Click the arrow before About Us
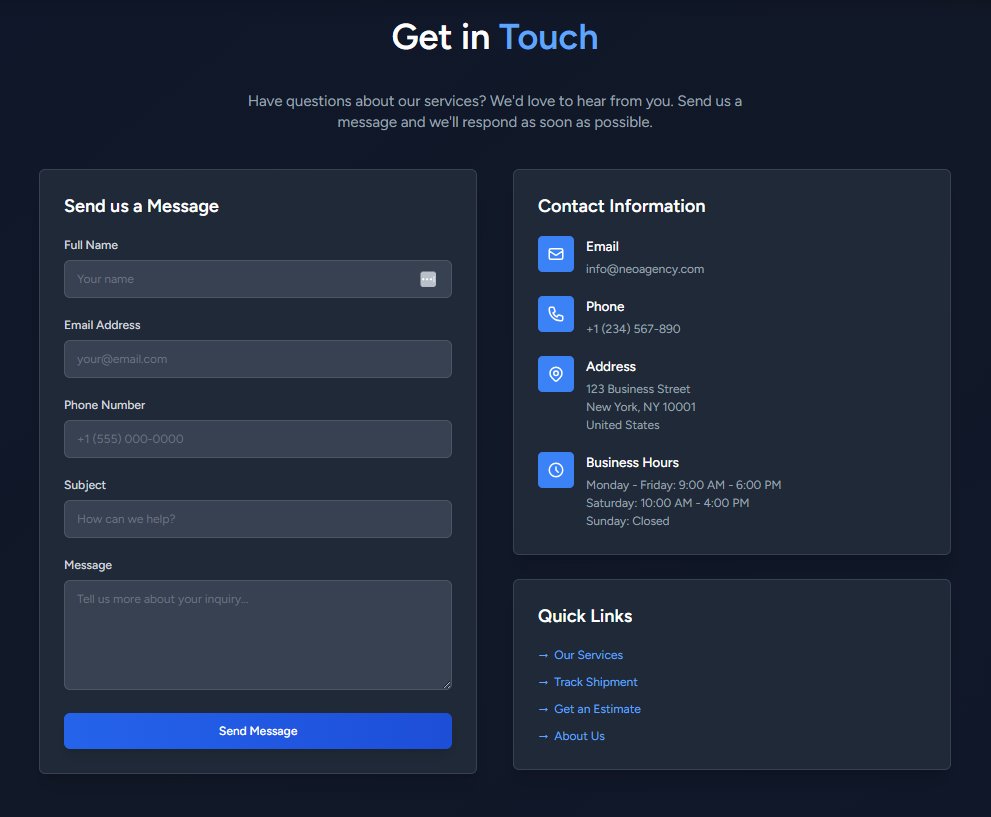Viewport: 991px width, 817px height. pos(543,736)
